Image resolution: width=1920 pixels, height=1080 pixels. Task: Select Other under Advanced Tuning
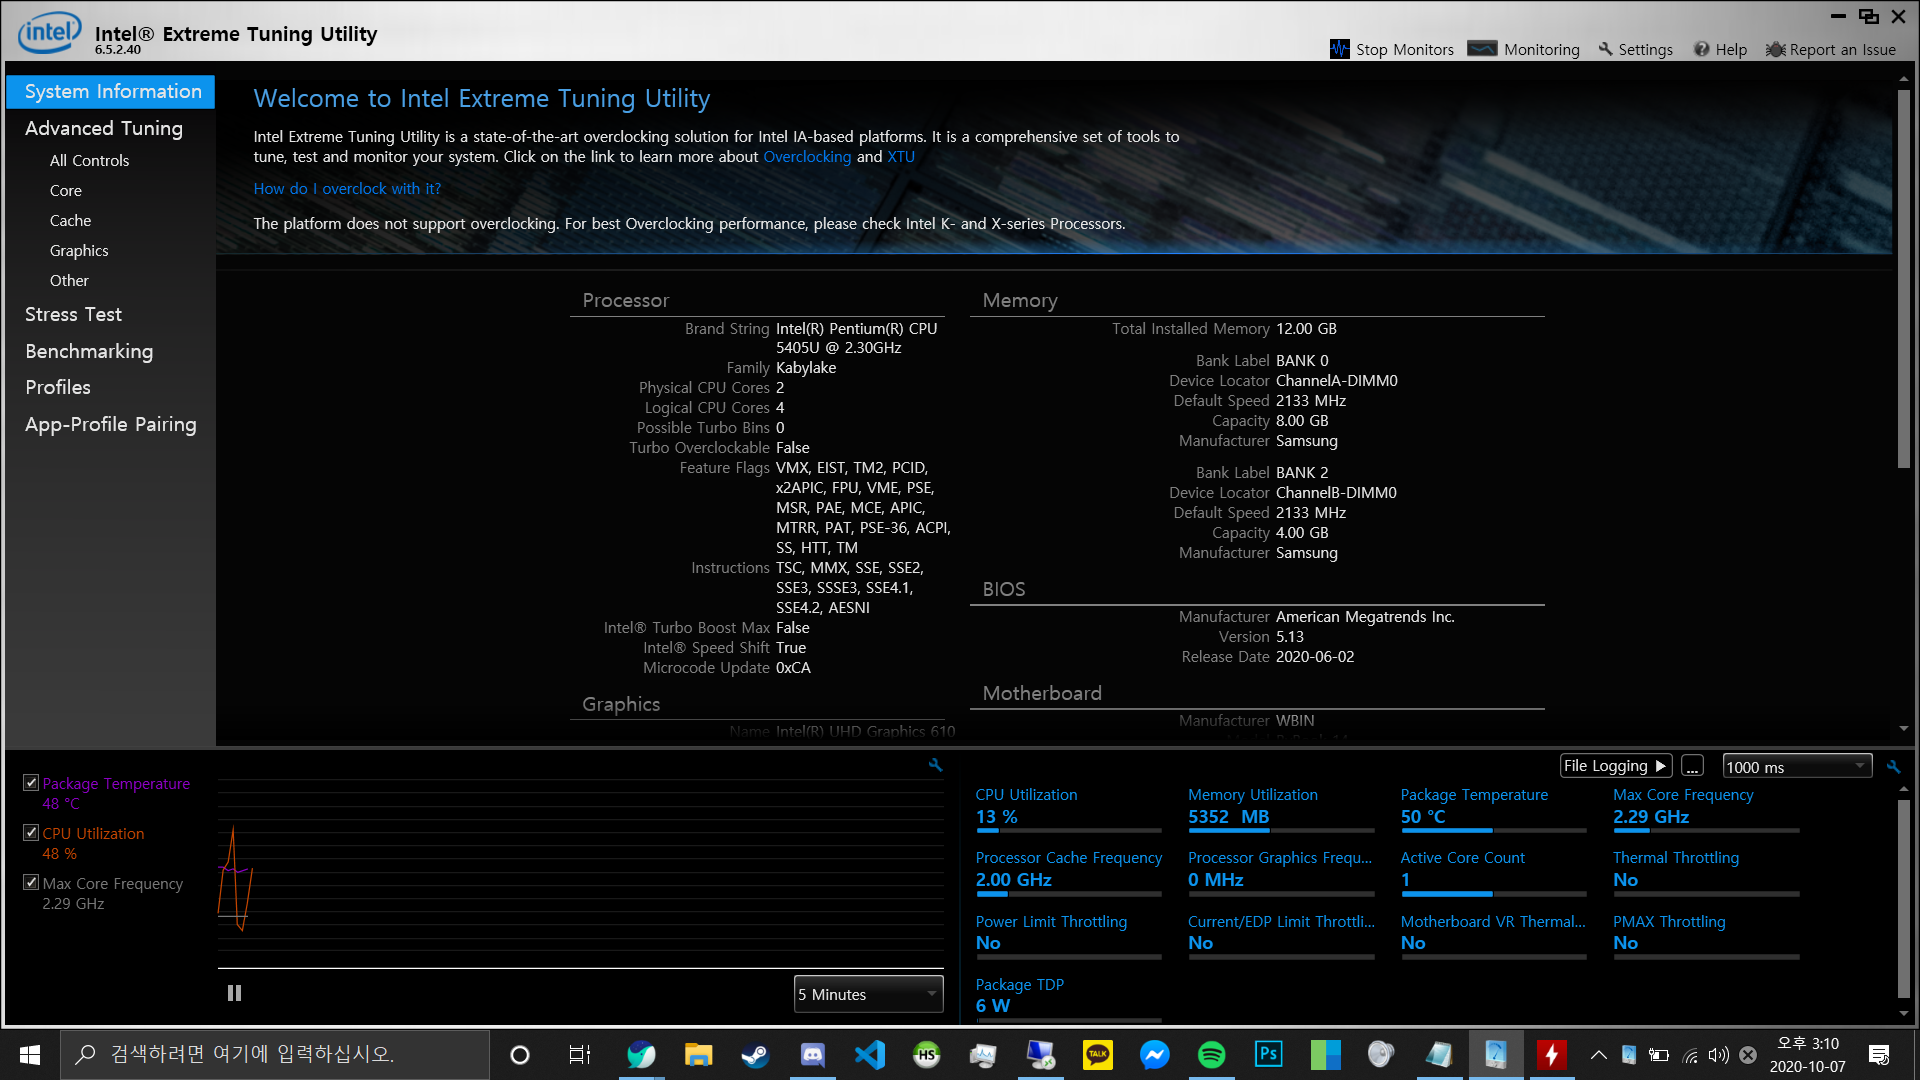pyautogui.click(x=69, y=280)
